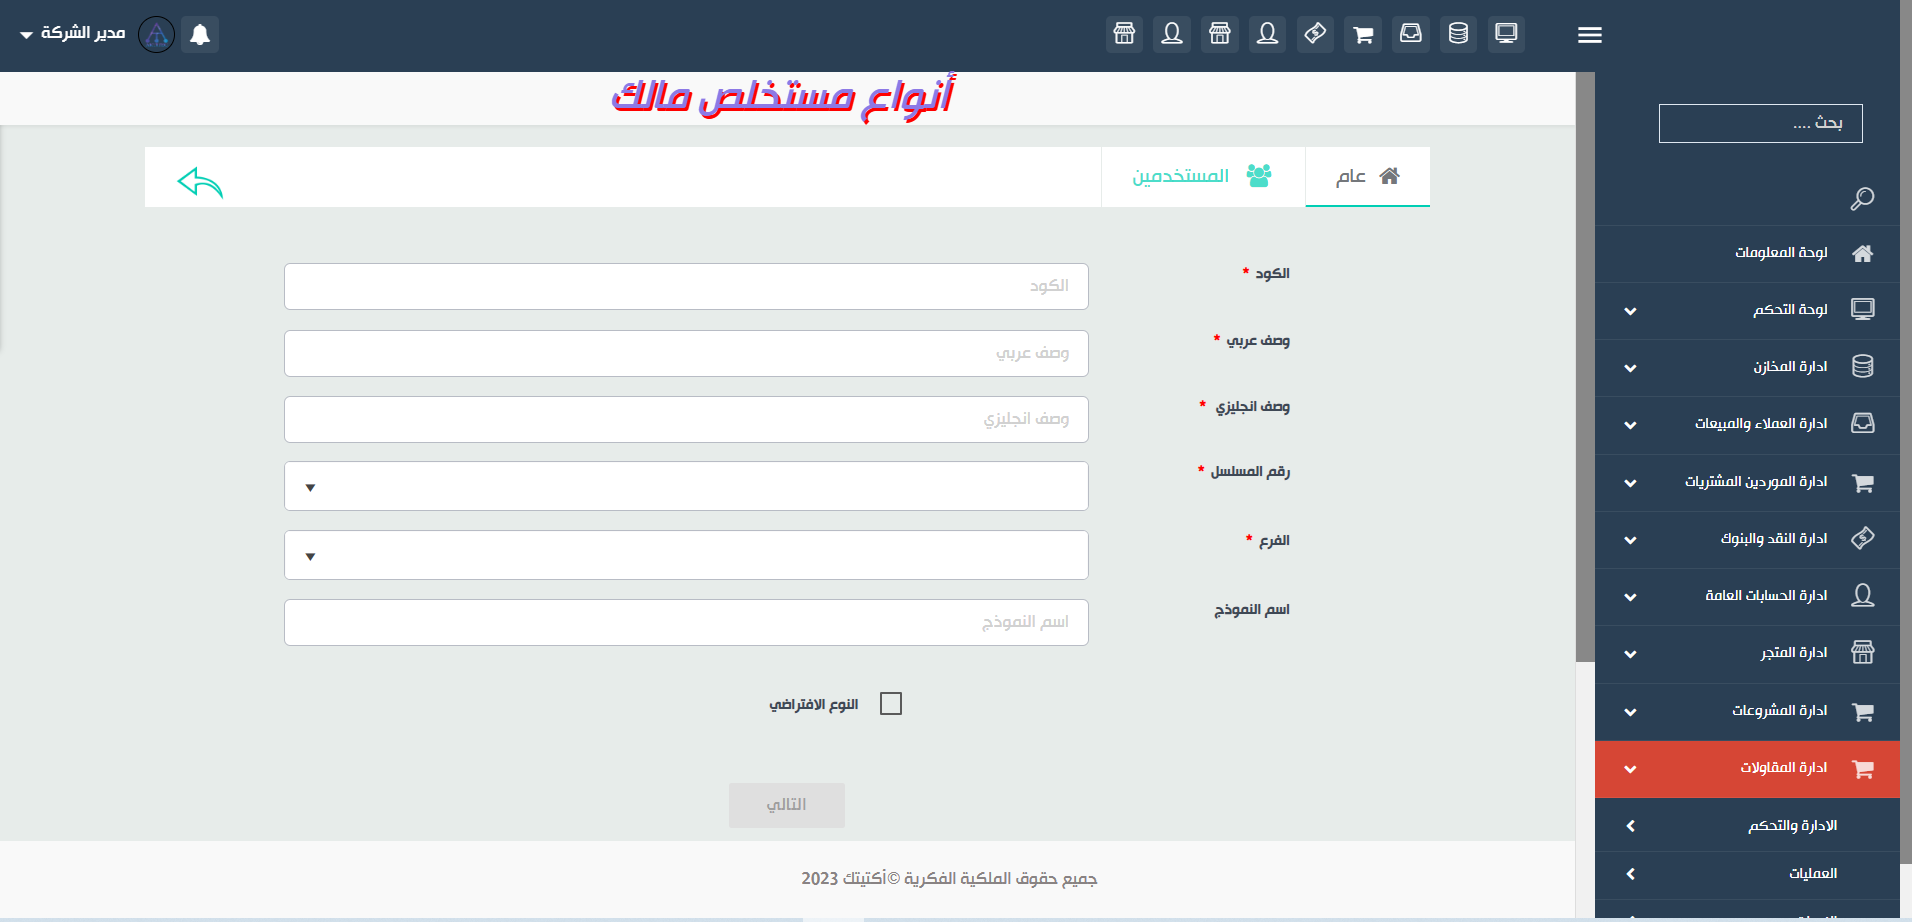The width and height of the screenshot is (1912, 922).
Task: Expand ادارة المتجر section chevron
Action: tap(1630, 654)
